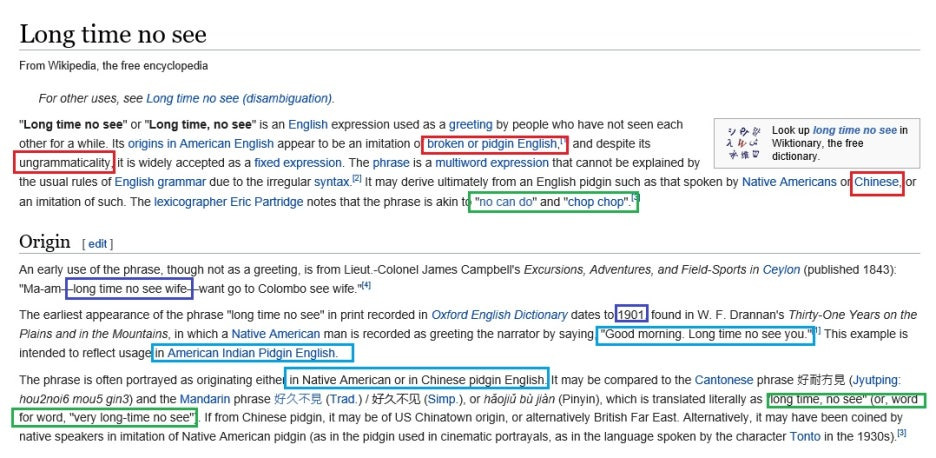Open the 'Trad.' link
This screenshot has width=936, height=458.
click(343, 399)
